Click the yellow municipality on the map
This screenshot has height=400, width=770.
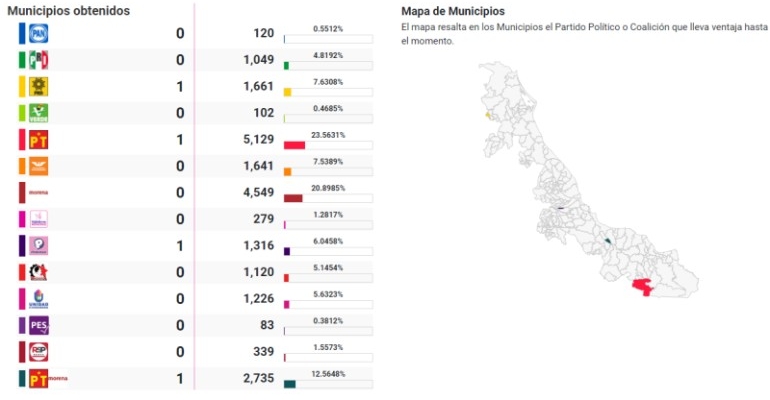pos(487,115)
